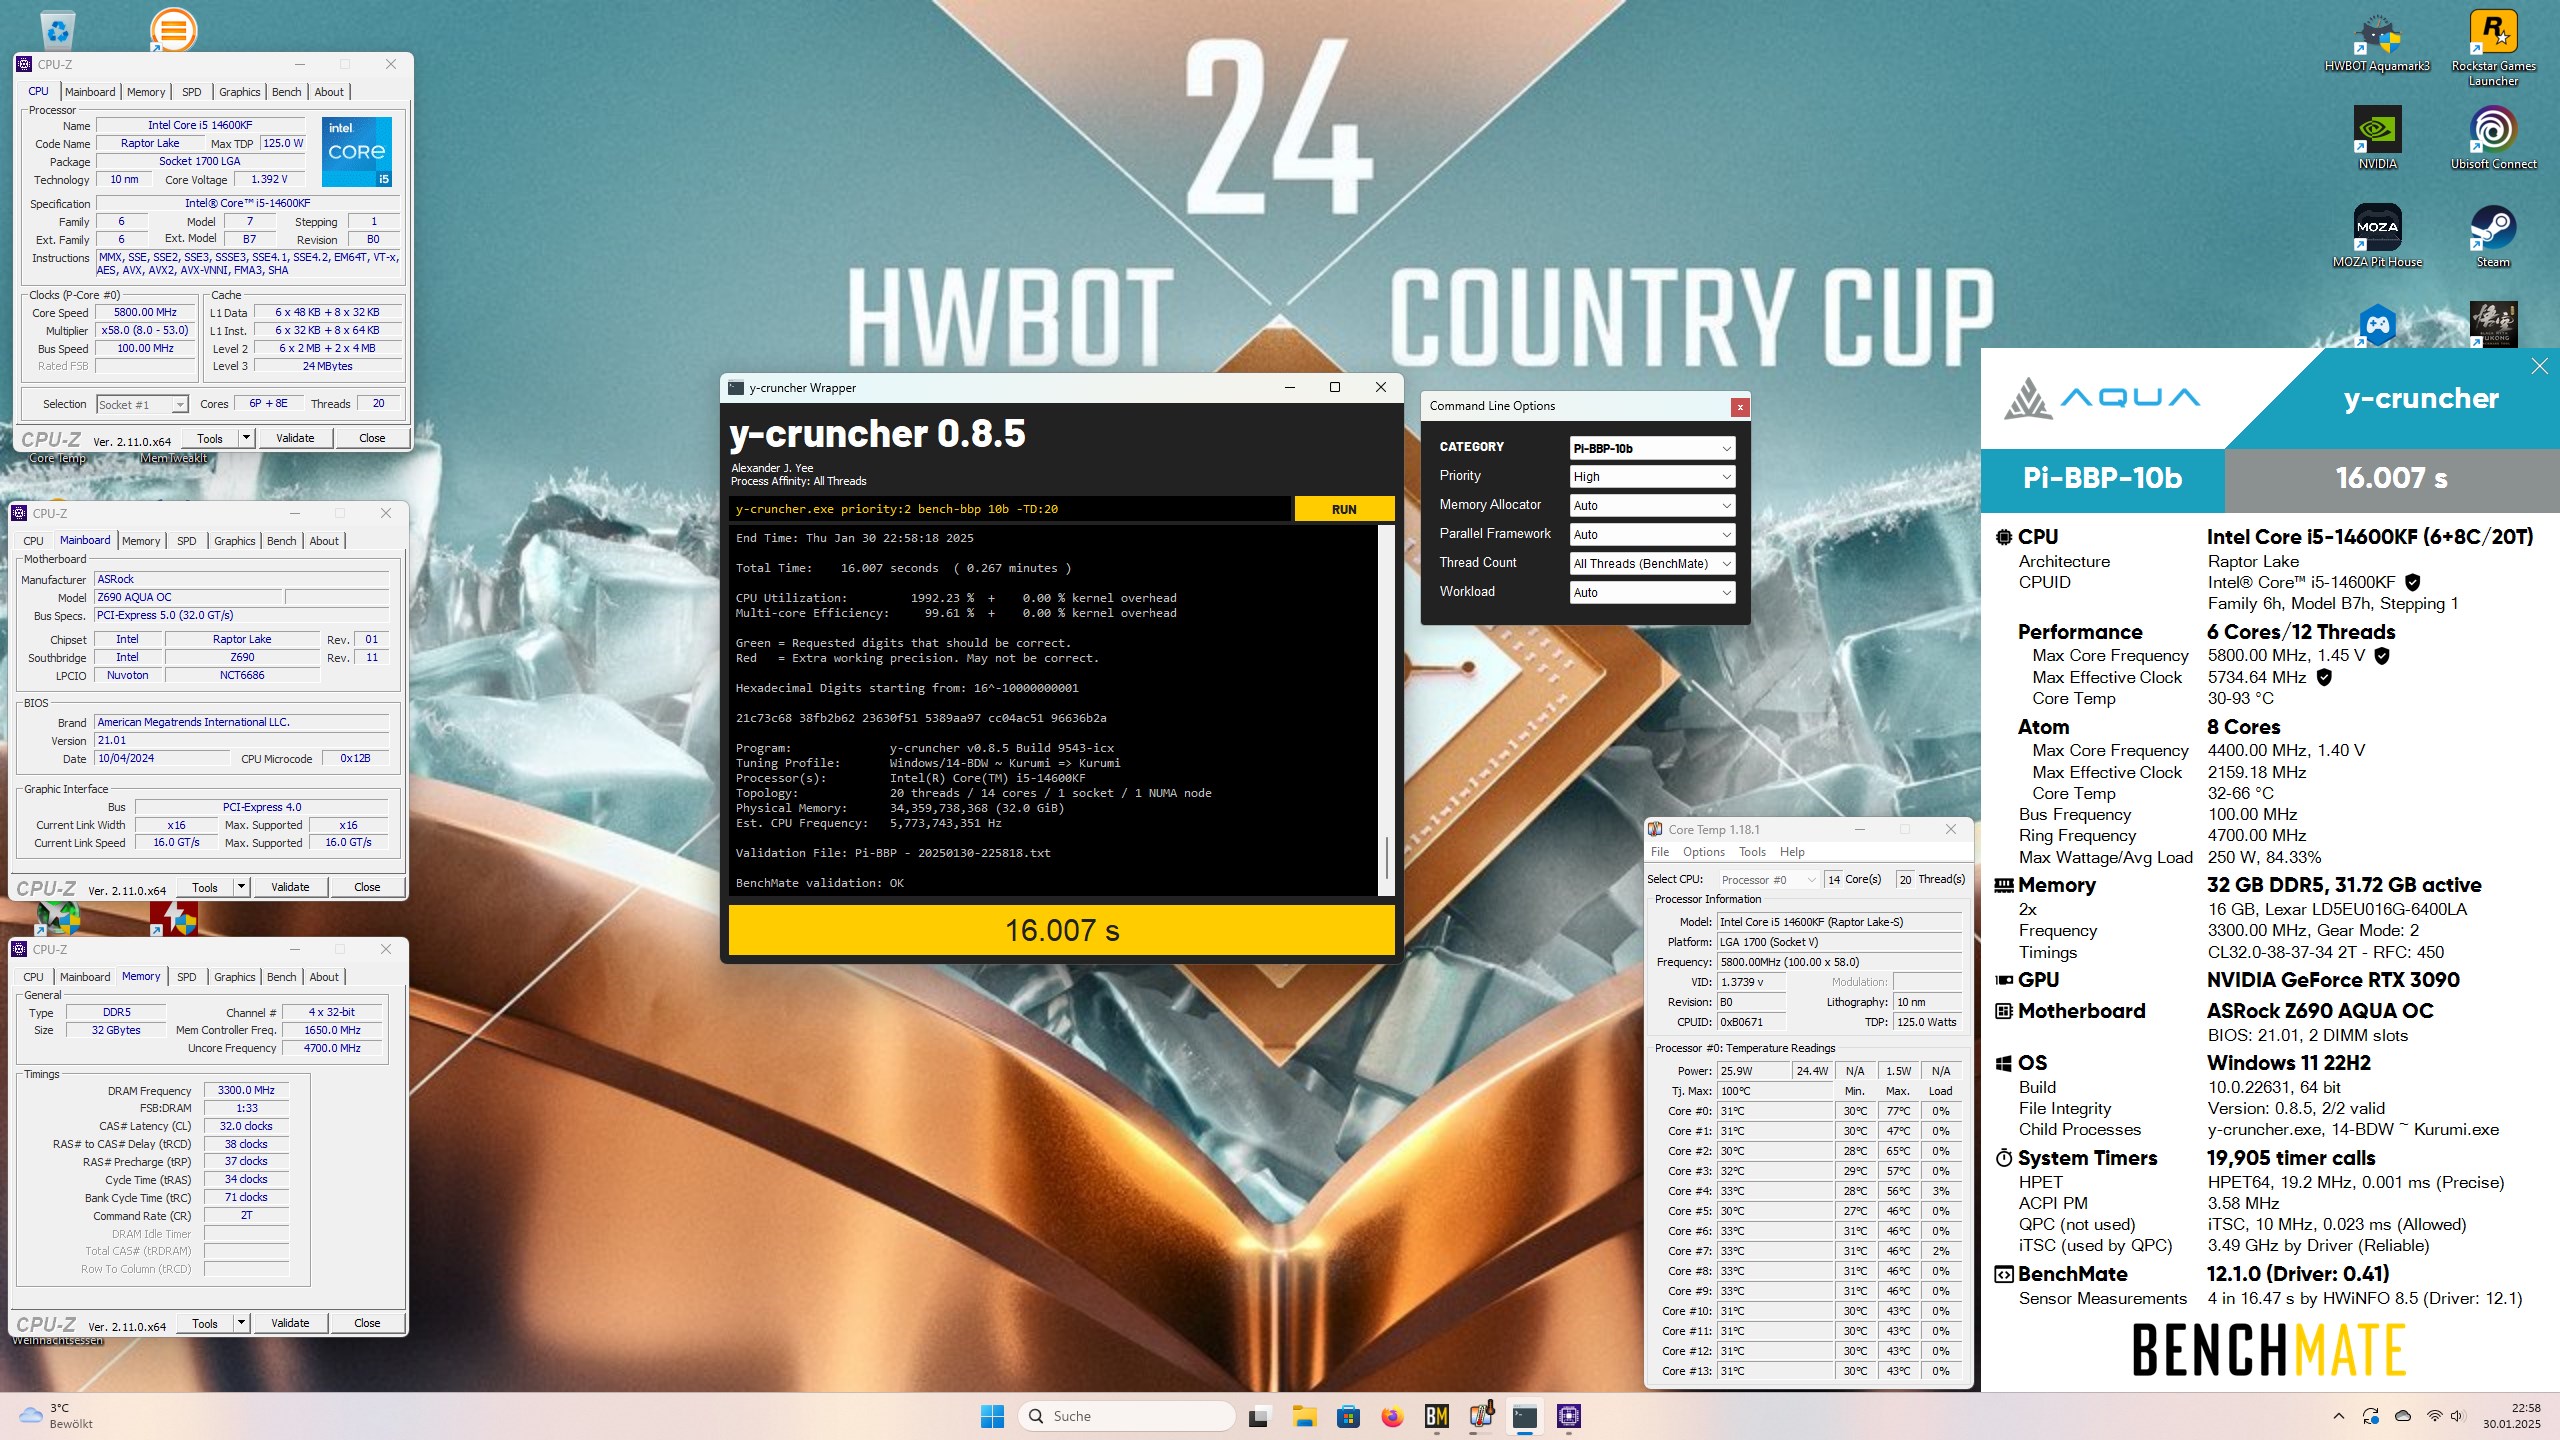Image resolution: width=2560 pixels, height=1440 pixels.
Task: Expand Tools dropdown arrow in top CPU-Z window
Action: [246, 438]
